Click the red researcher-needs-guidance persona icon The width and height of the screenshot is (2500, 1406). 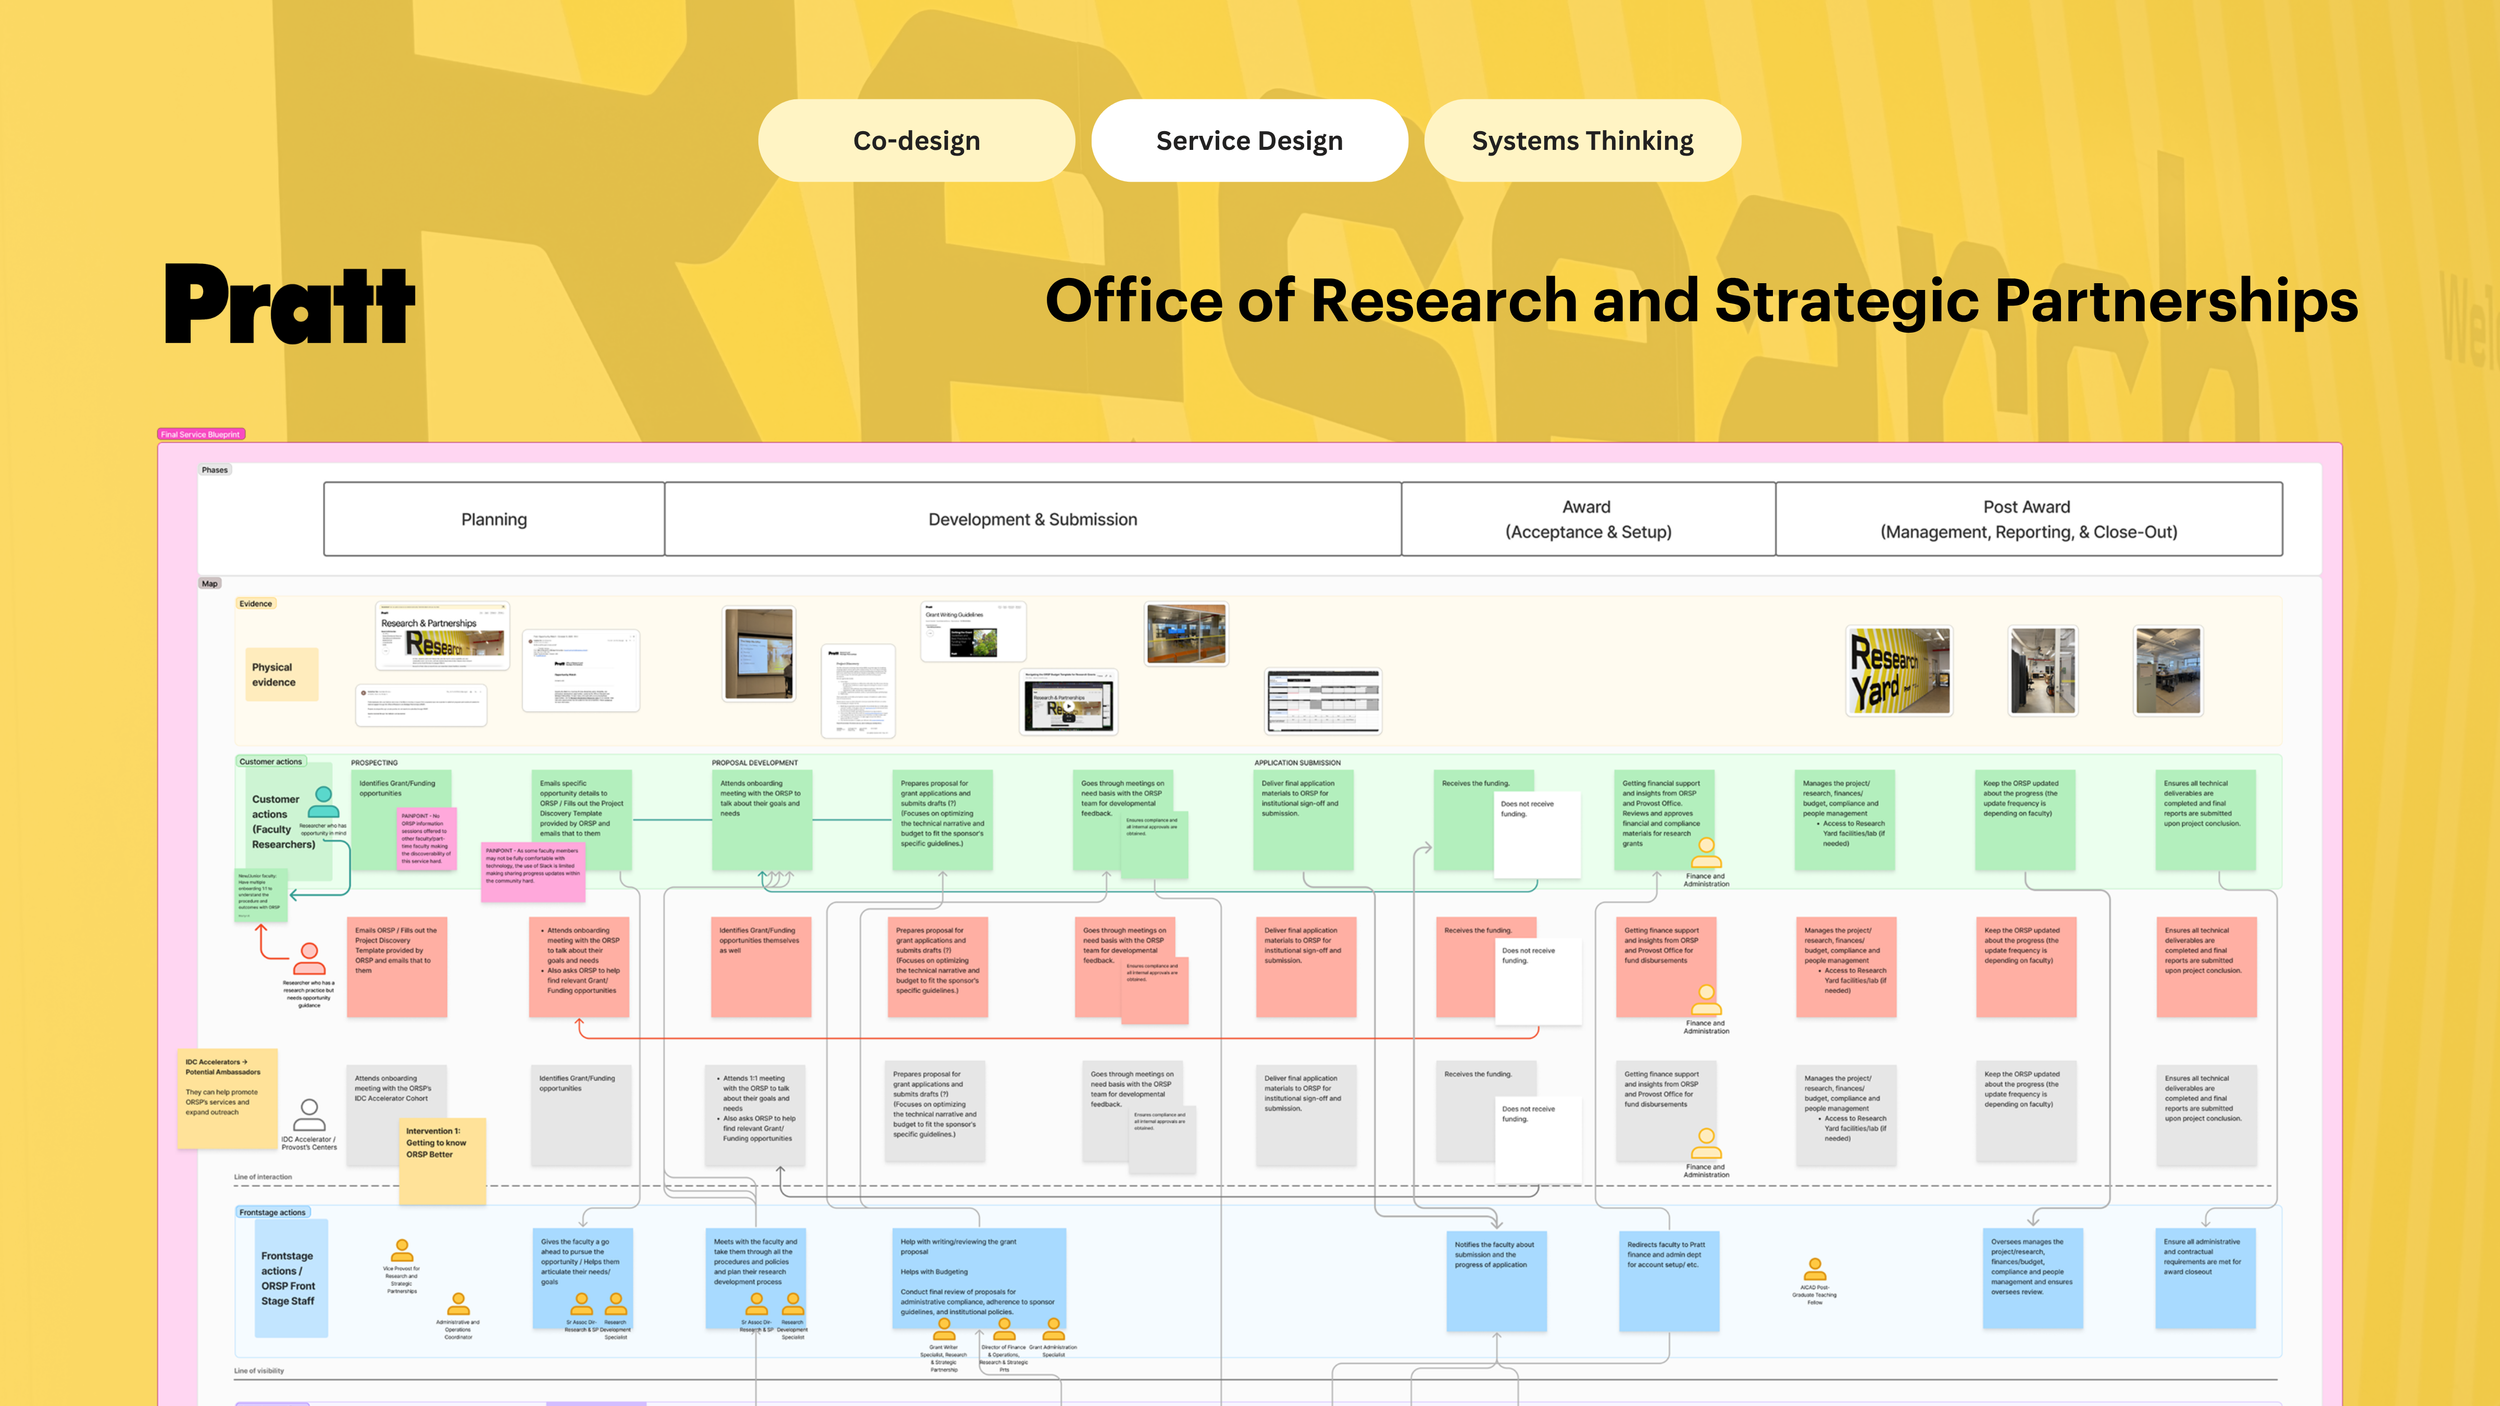309,958
